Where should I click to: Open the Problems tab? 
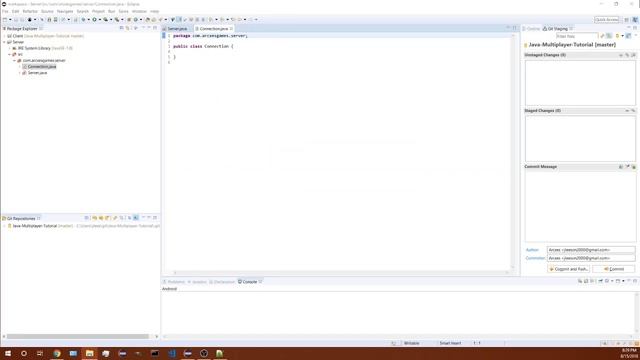[174, 282]
